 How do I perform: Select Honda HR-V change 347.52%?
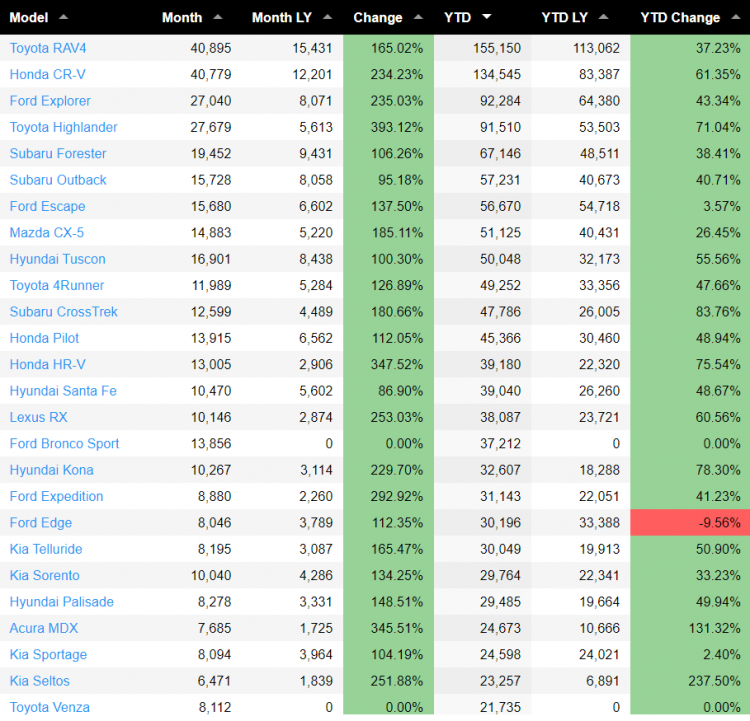pos(397,365)
